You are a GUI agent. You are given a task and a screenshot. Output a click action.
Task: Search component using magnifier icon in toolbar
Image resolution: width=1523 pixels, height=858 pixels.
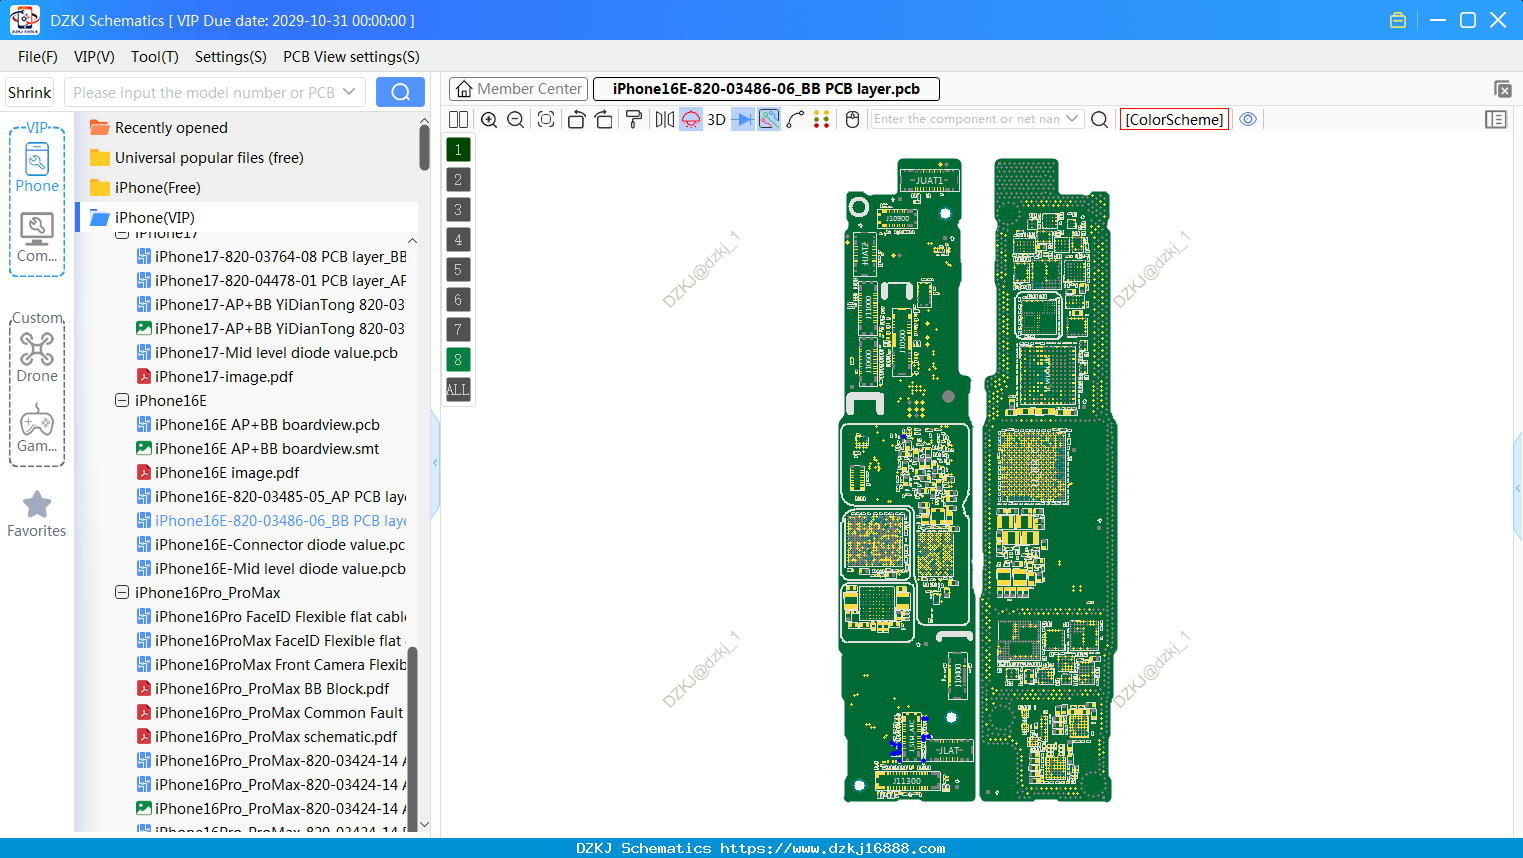tap(1099, 119)
